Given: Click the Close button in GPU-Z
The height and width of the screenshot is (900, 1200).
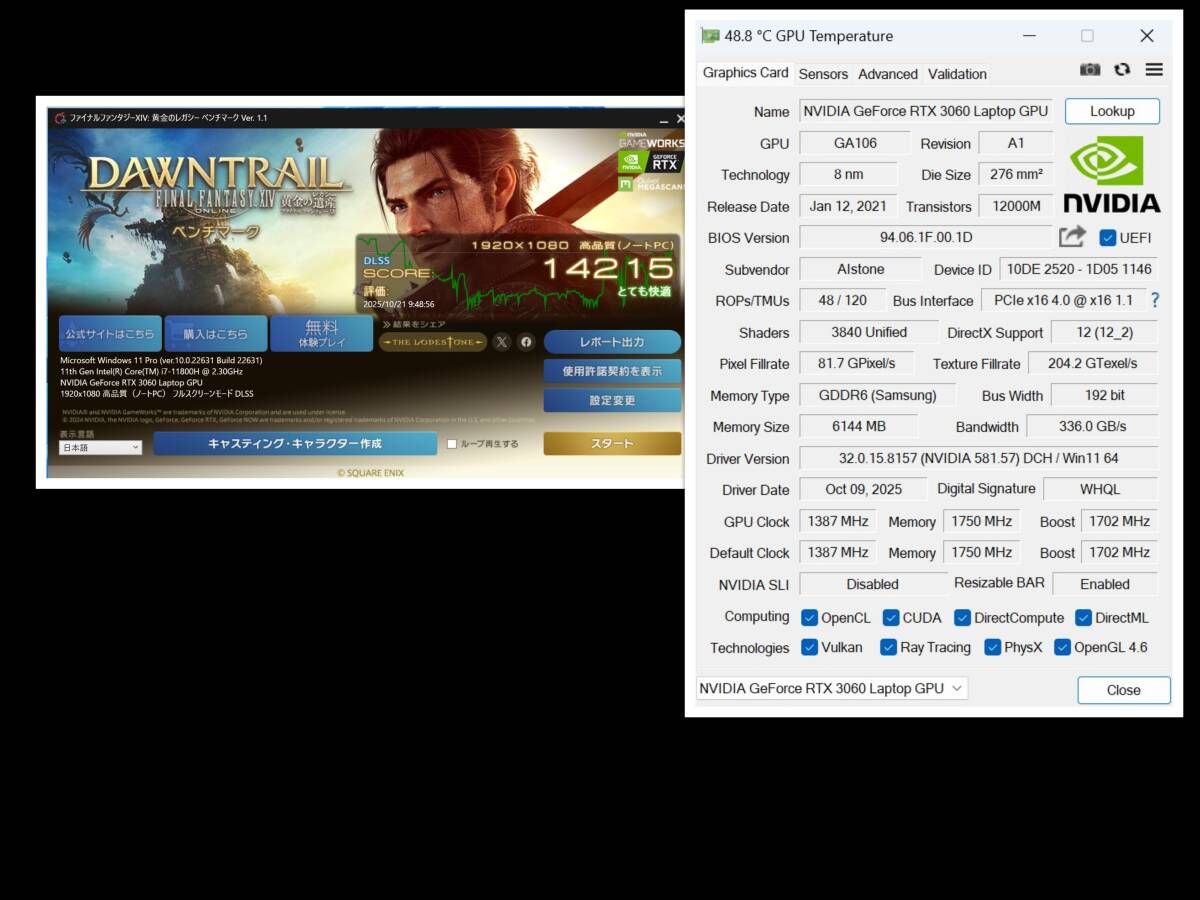Looking at the screenshot, I should pos(1124,690).
